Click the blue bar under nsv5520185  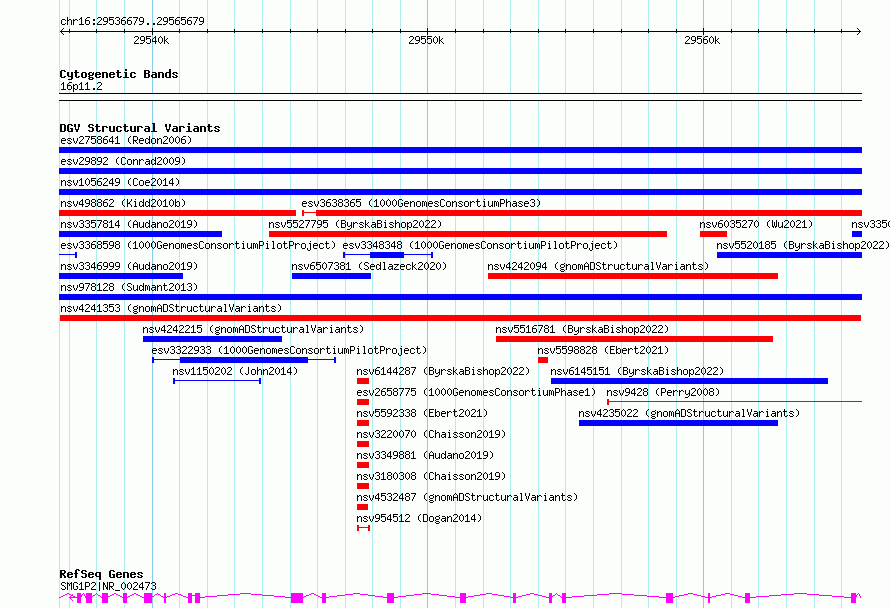(x=790, y=255)
